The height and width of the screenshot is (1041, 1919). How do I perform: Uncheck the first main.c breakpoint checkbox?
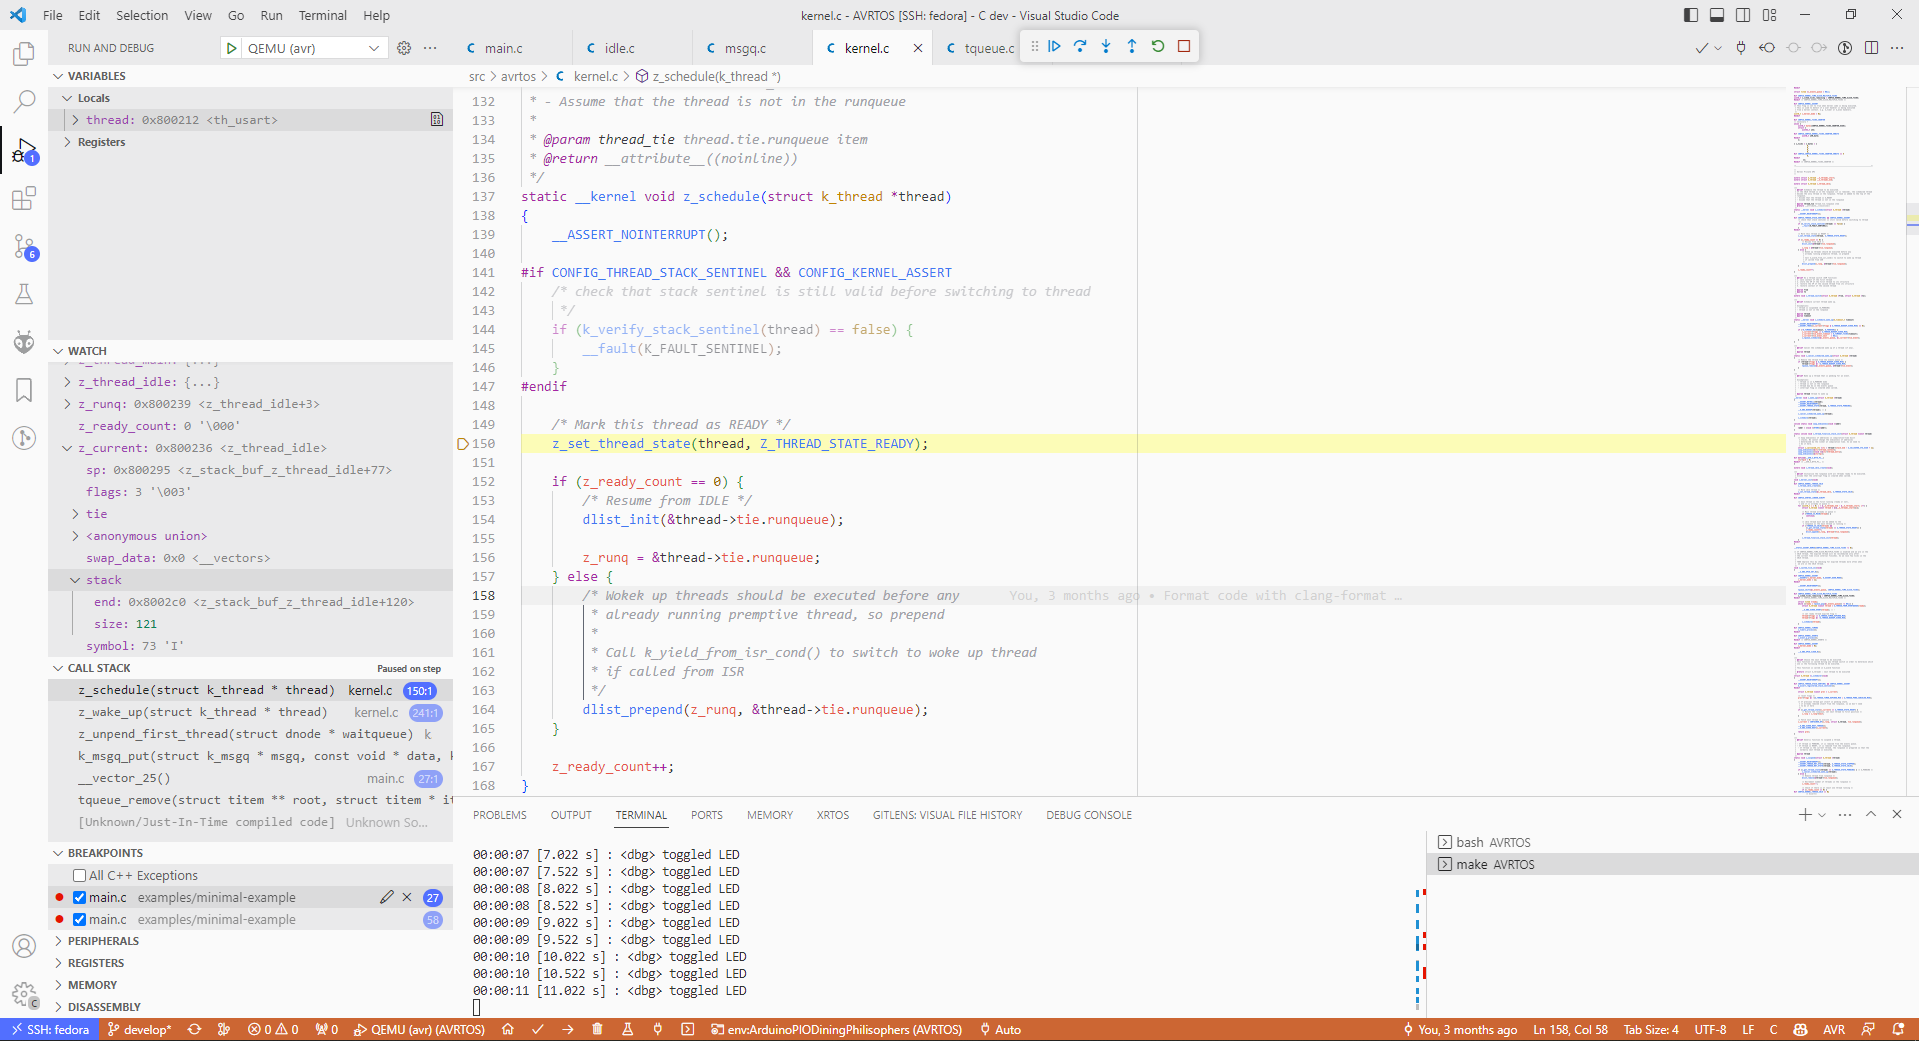pos(79,897)
